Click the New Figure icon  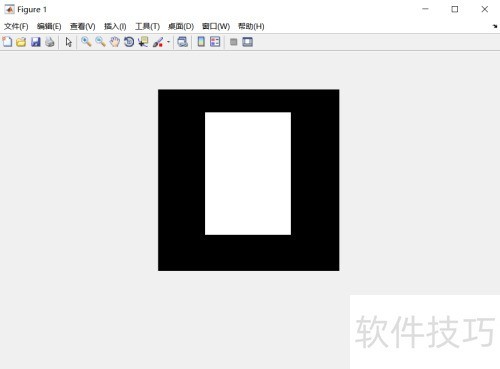click(7, 42)
